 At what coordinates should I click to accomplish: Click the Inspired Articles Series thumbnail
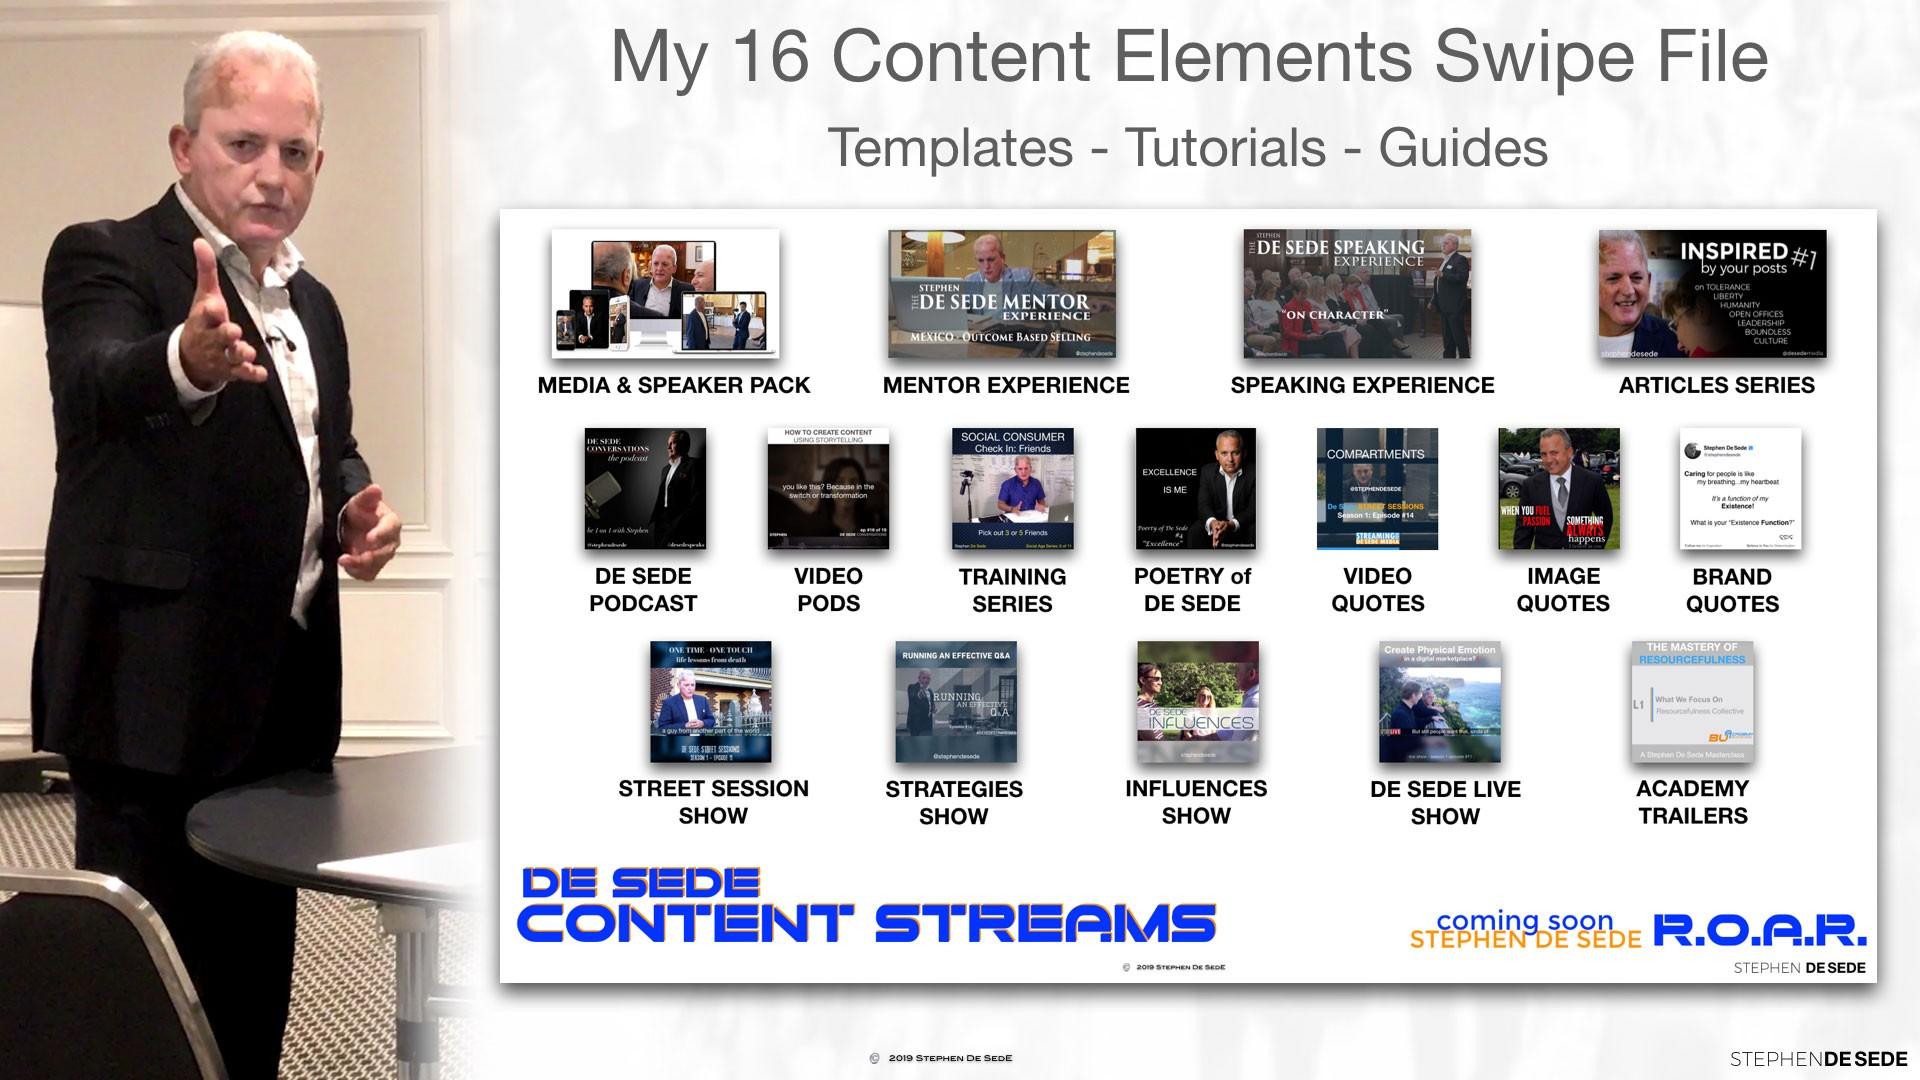1712,294
